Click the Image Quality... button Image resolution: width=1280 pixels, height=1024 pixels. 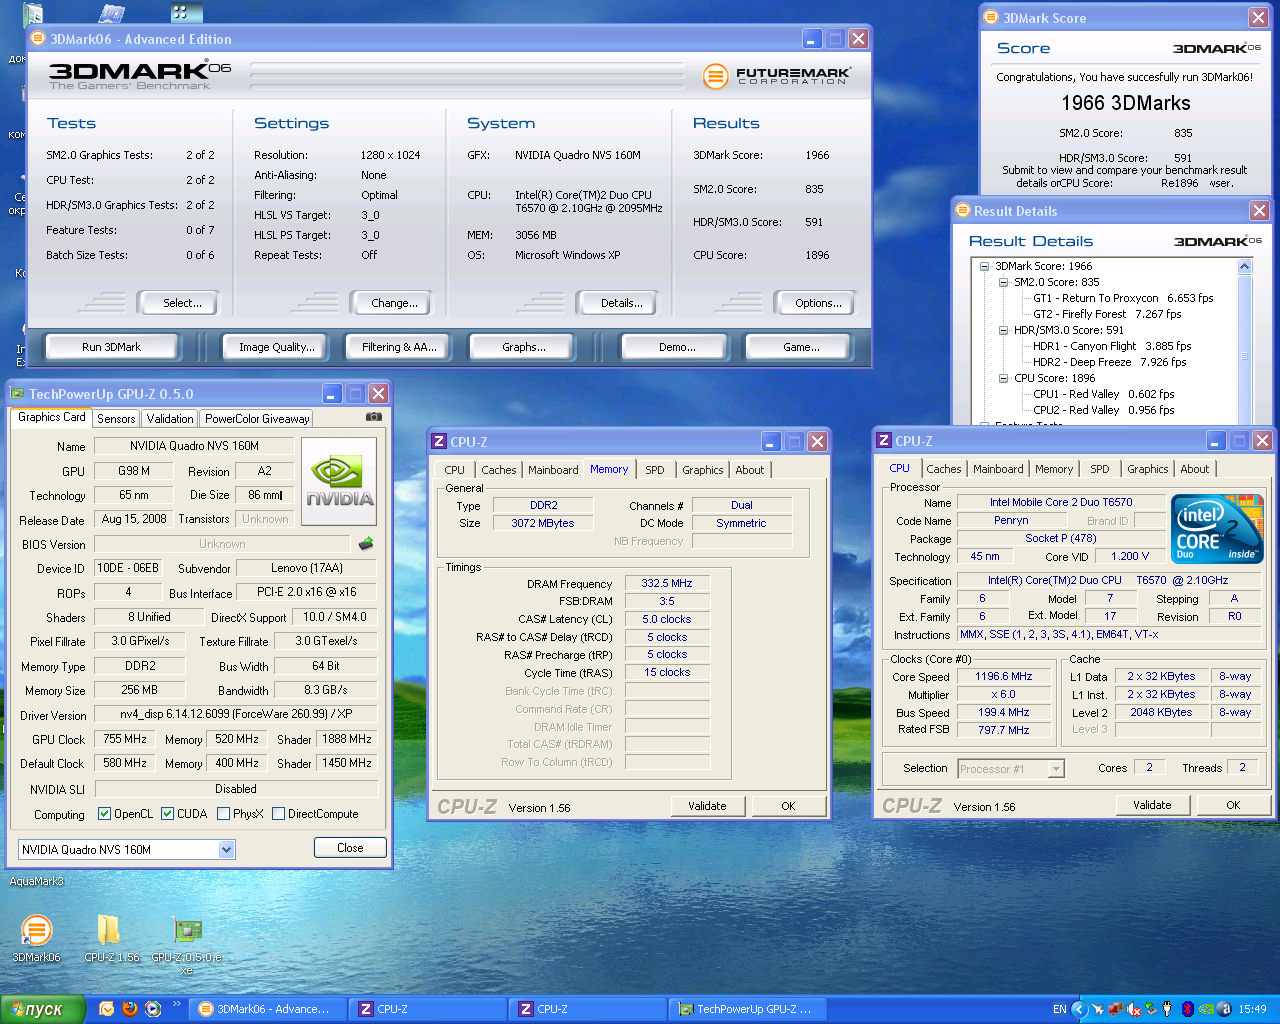276,347
